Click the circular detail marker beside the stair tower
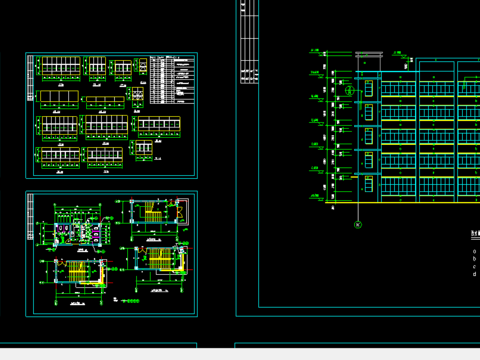Image resolution: width=480 pixels, height=360 pixels. click(349, 90)
